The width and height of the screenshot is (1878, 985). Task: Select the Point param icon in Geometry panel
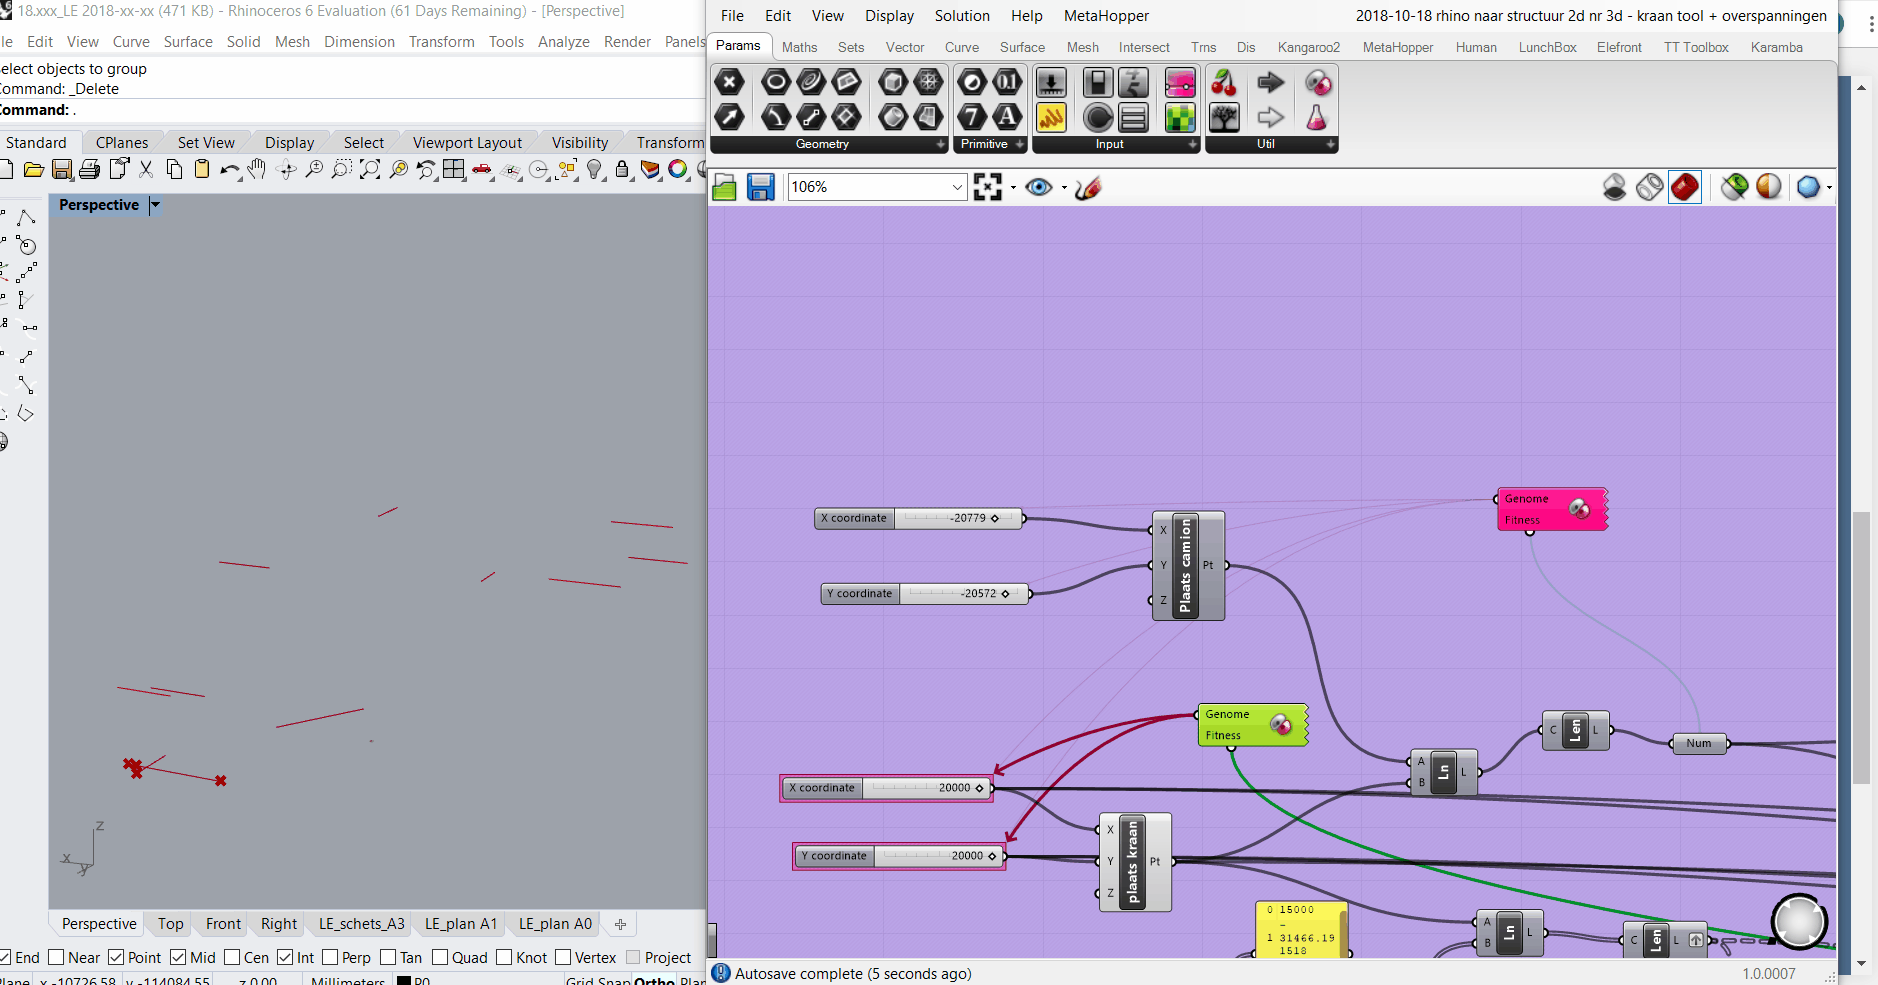tap(730, 82)
